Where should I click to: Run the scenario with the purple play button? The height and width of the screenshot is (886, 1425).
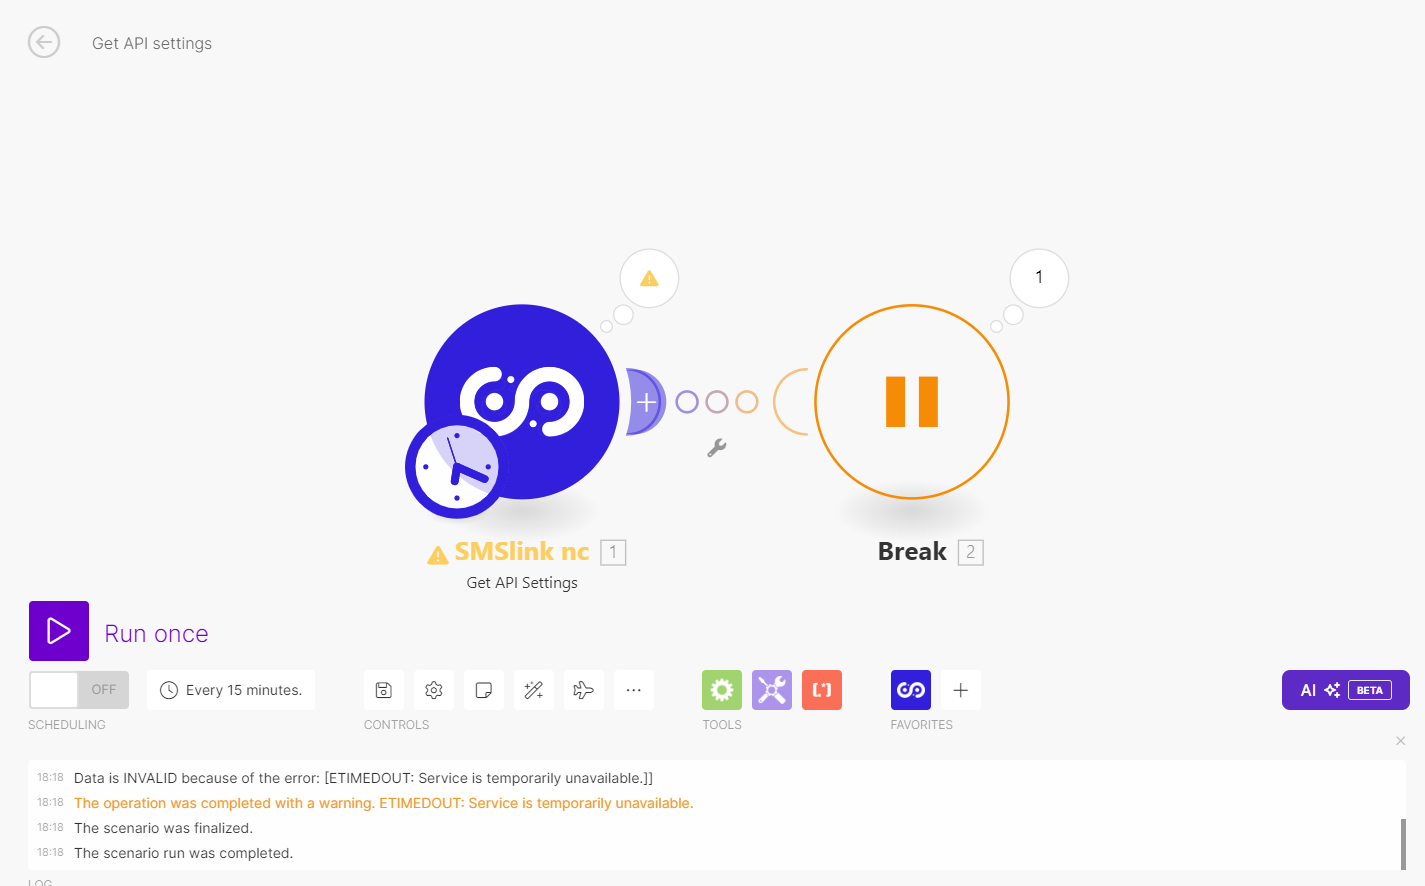coord(59,631)
